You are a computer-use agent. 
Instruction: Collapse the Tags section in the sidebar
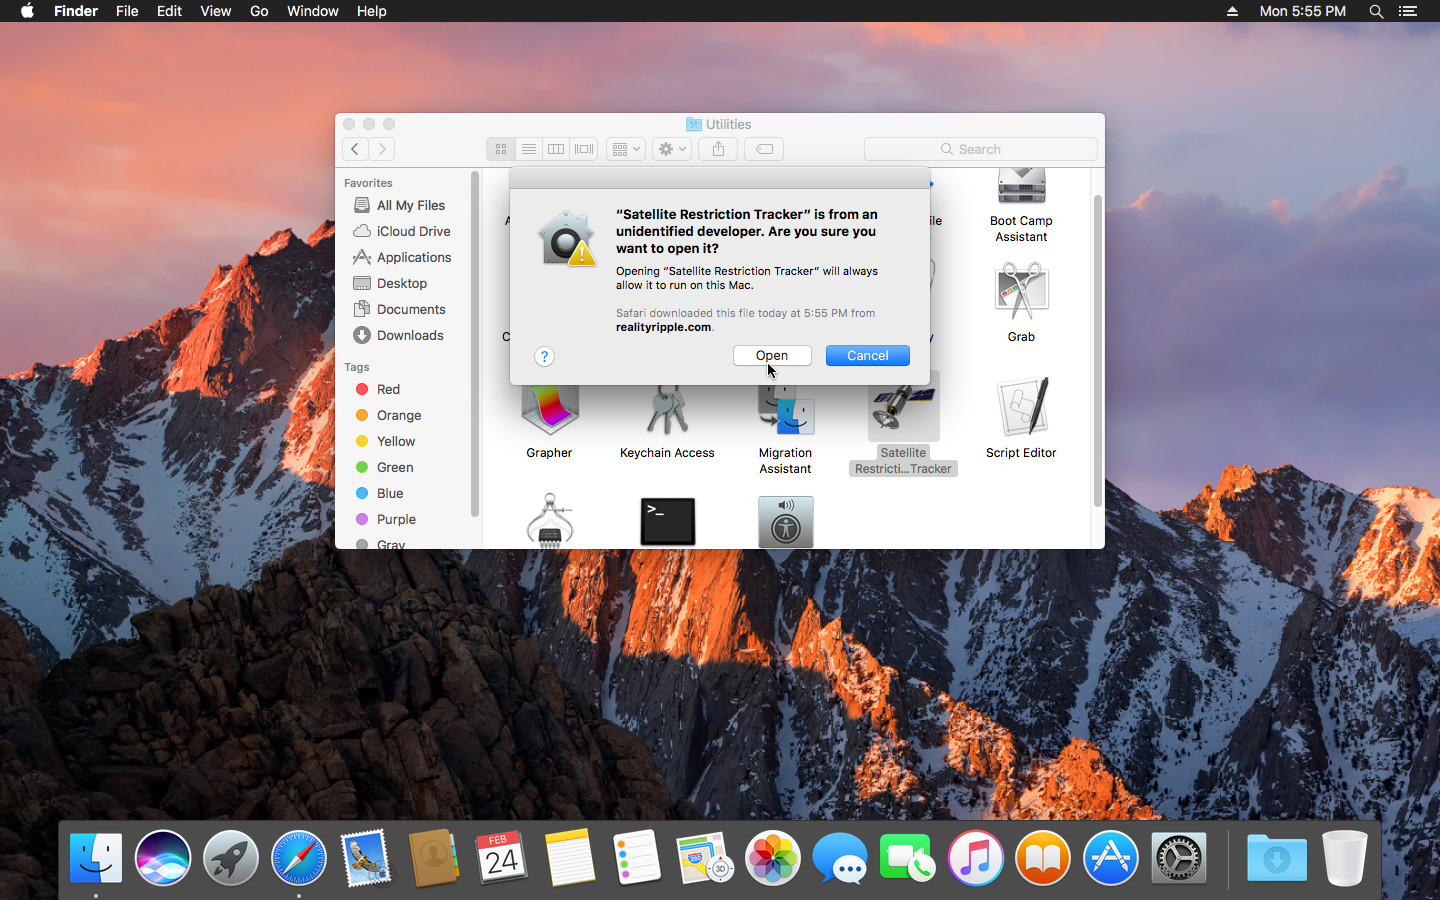tap(357, 367)
